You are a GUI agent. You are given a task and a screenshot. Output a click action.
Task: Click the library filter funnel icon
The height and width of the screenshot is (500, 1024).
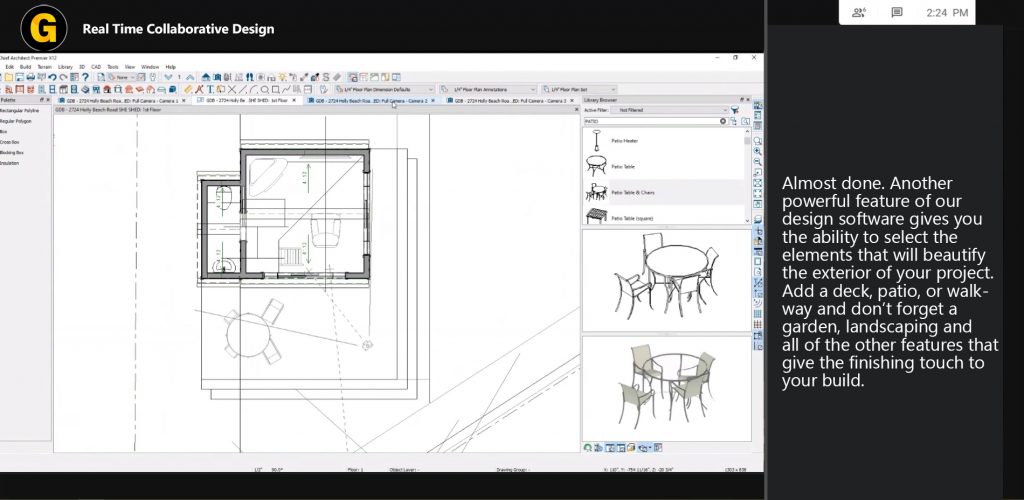pos(735,110)
